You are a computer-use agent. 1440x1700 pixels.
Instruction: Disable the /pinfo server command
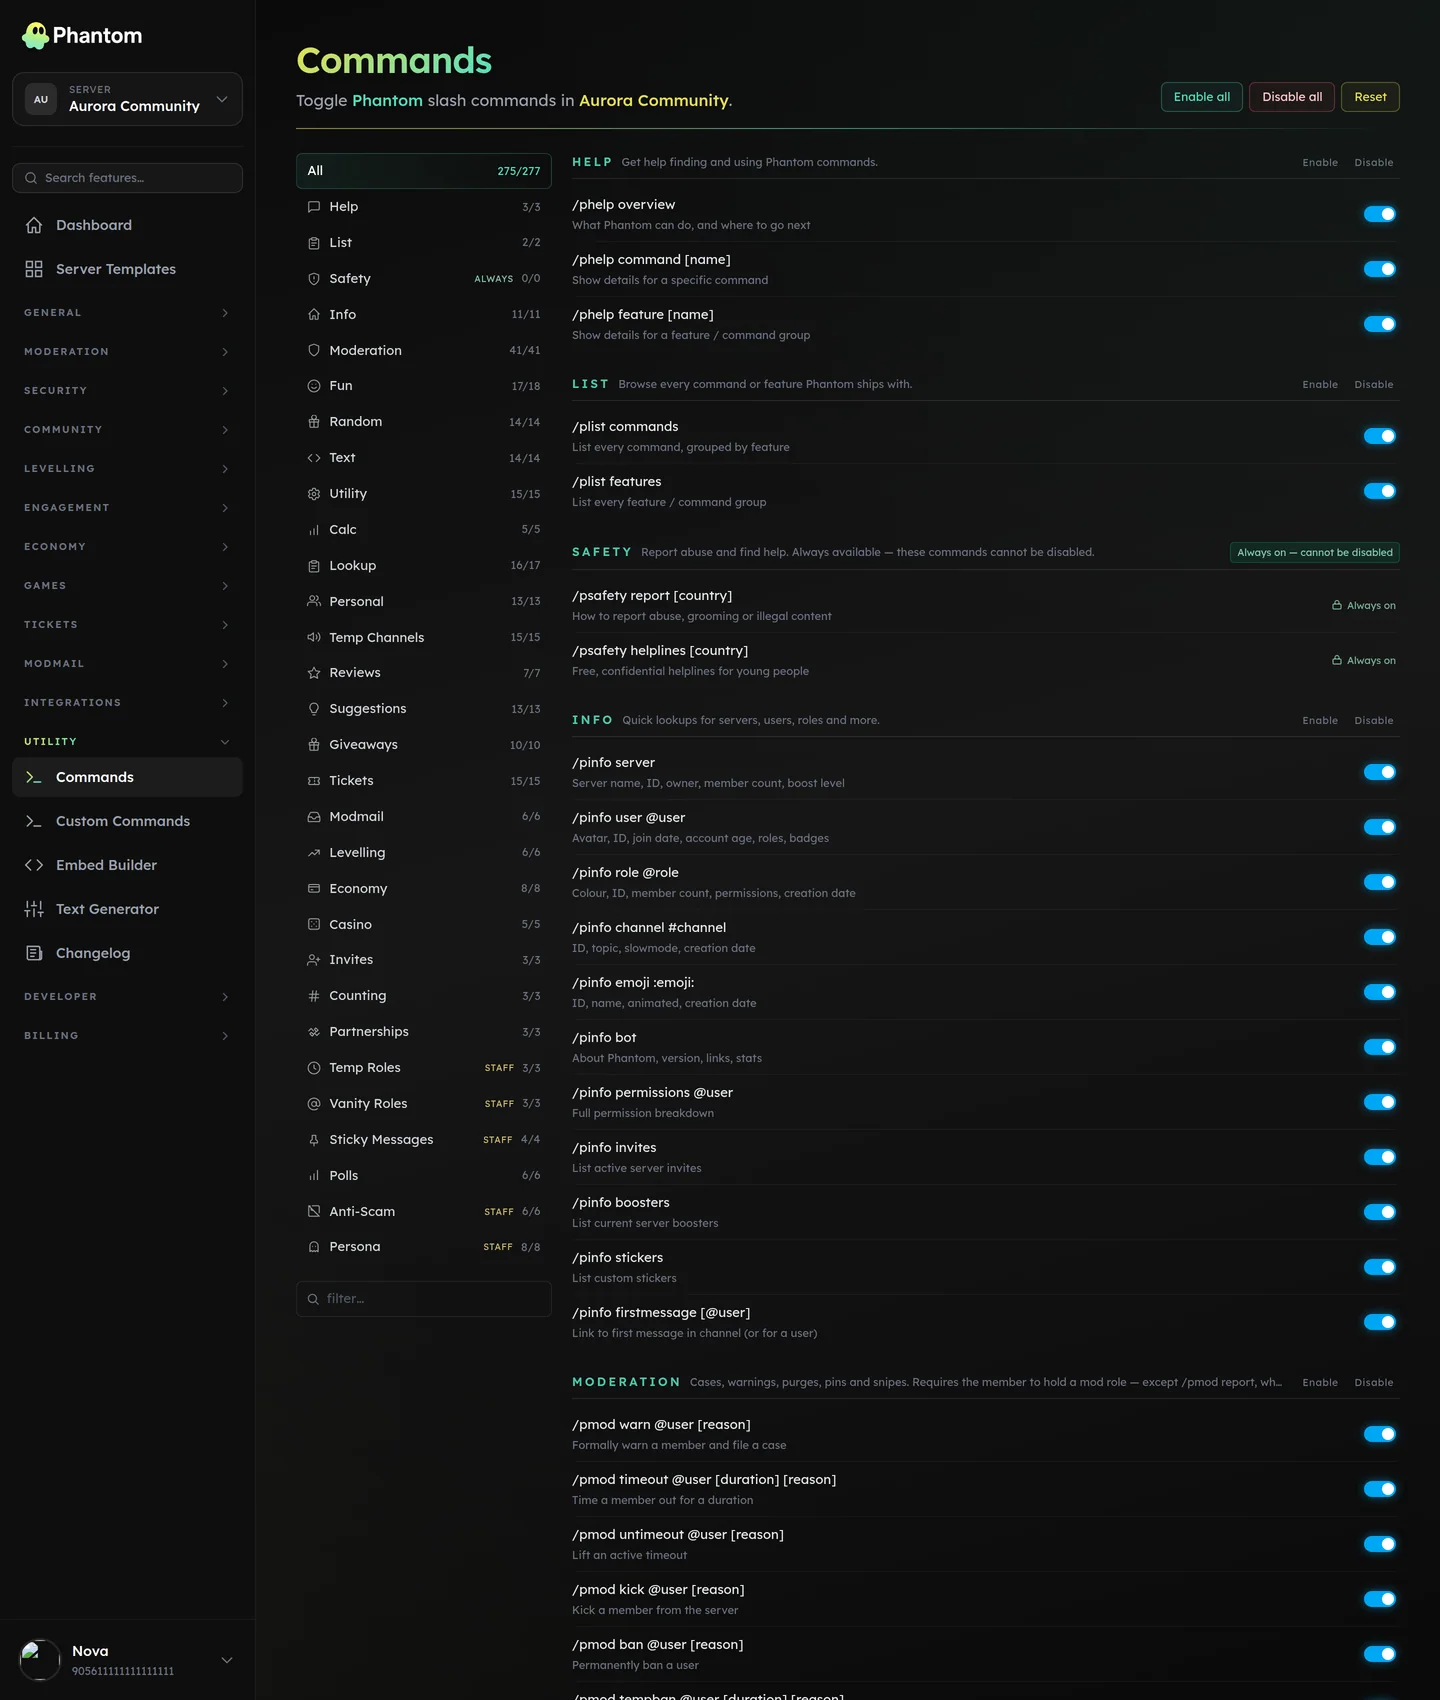pos(1380,772)
